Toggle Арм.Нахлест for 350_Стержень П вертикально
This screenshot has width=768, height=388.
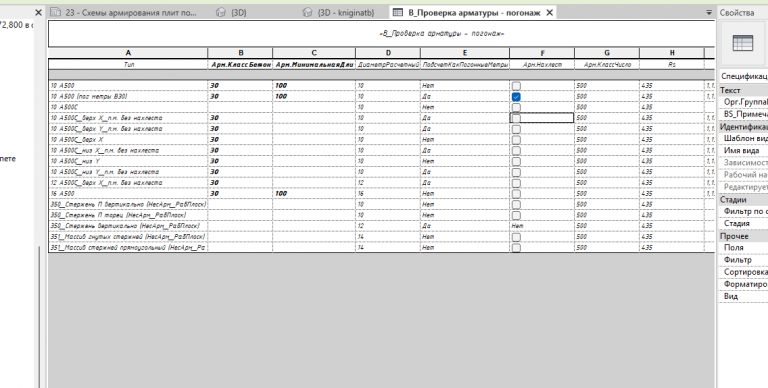(516, 204)
